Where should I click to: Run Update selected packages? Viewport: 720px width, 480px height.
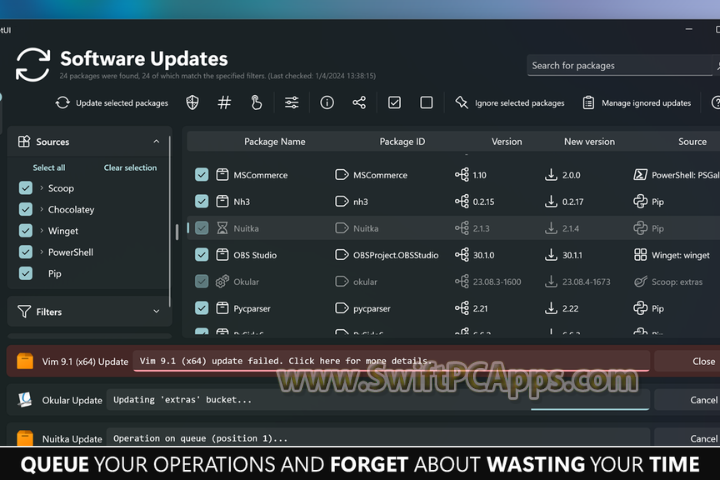coord(112,103)
